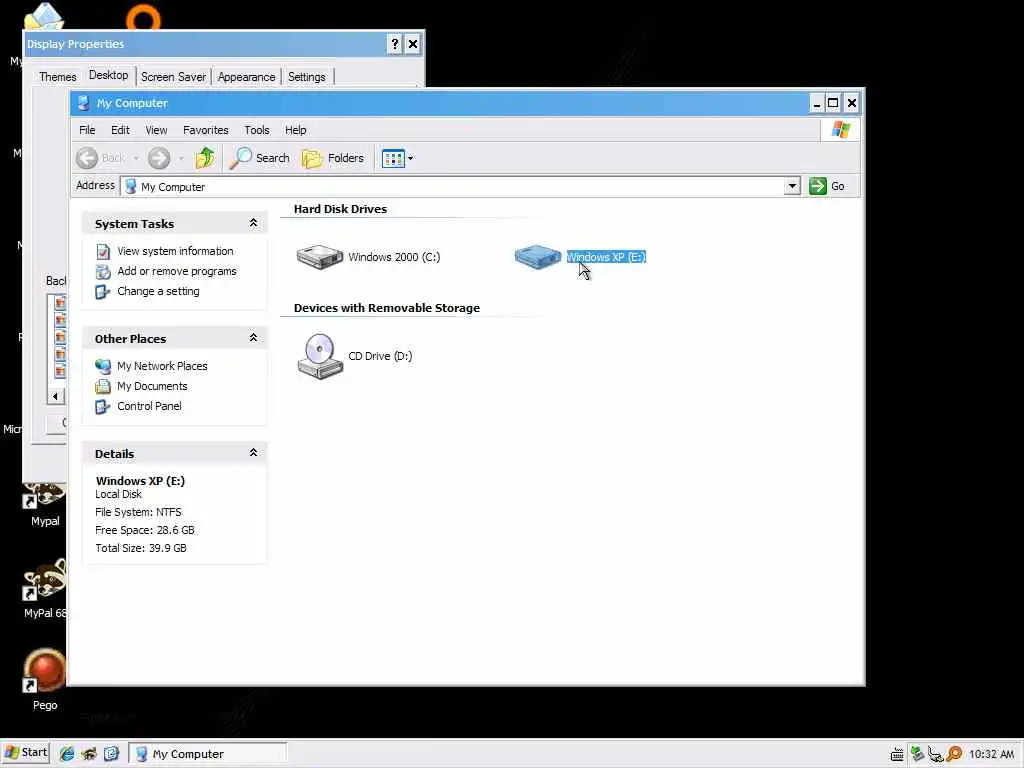Viewport: 1024px width, 768px height.
Task: Click the safely remove hardware tray icon
Action: click(x=935, y=754)
